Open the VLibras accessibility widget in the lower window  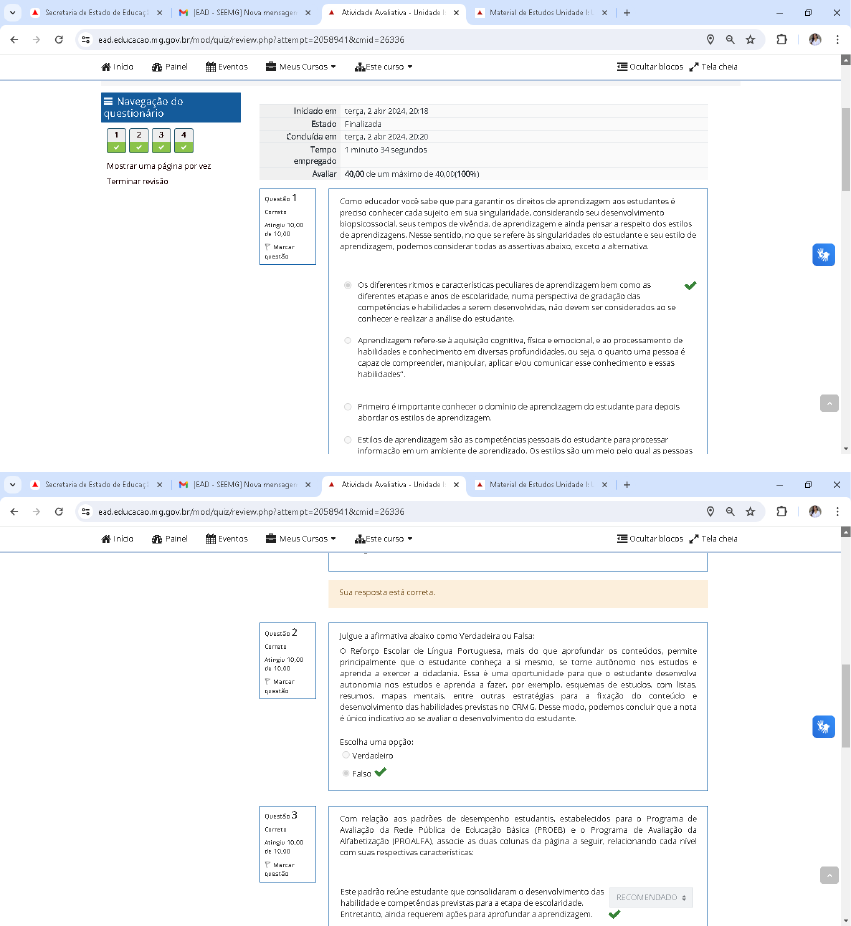[x=823, y=726]
